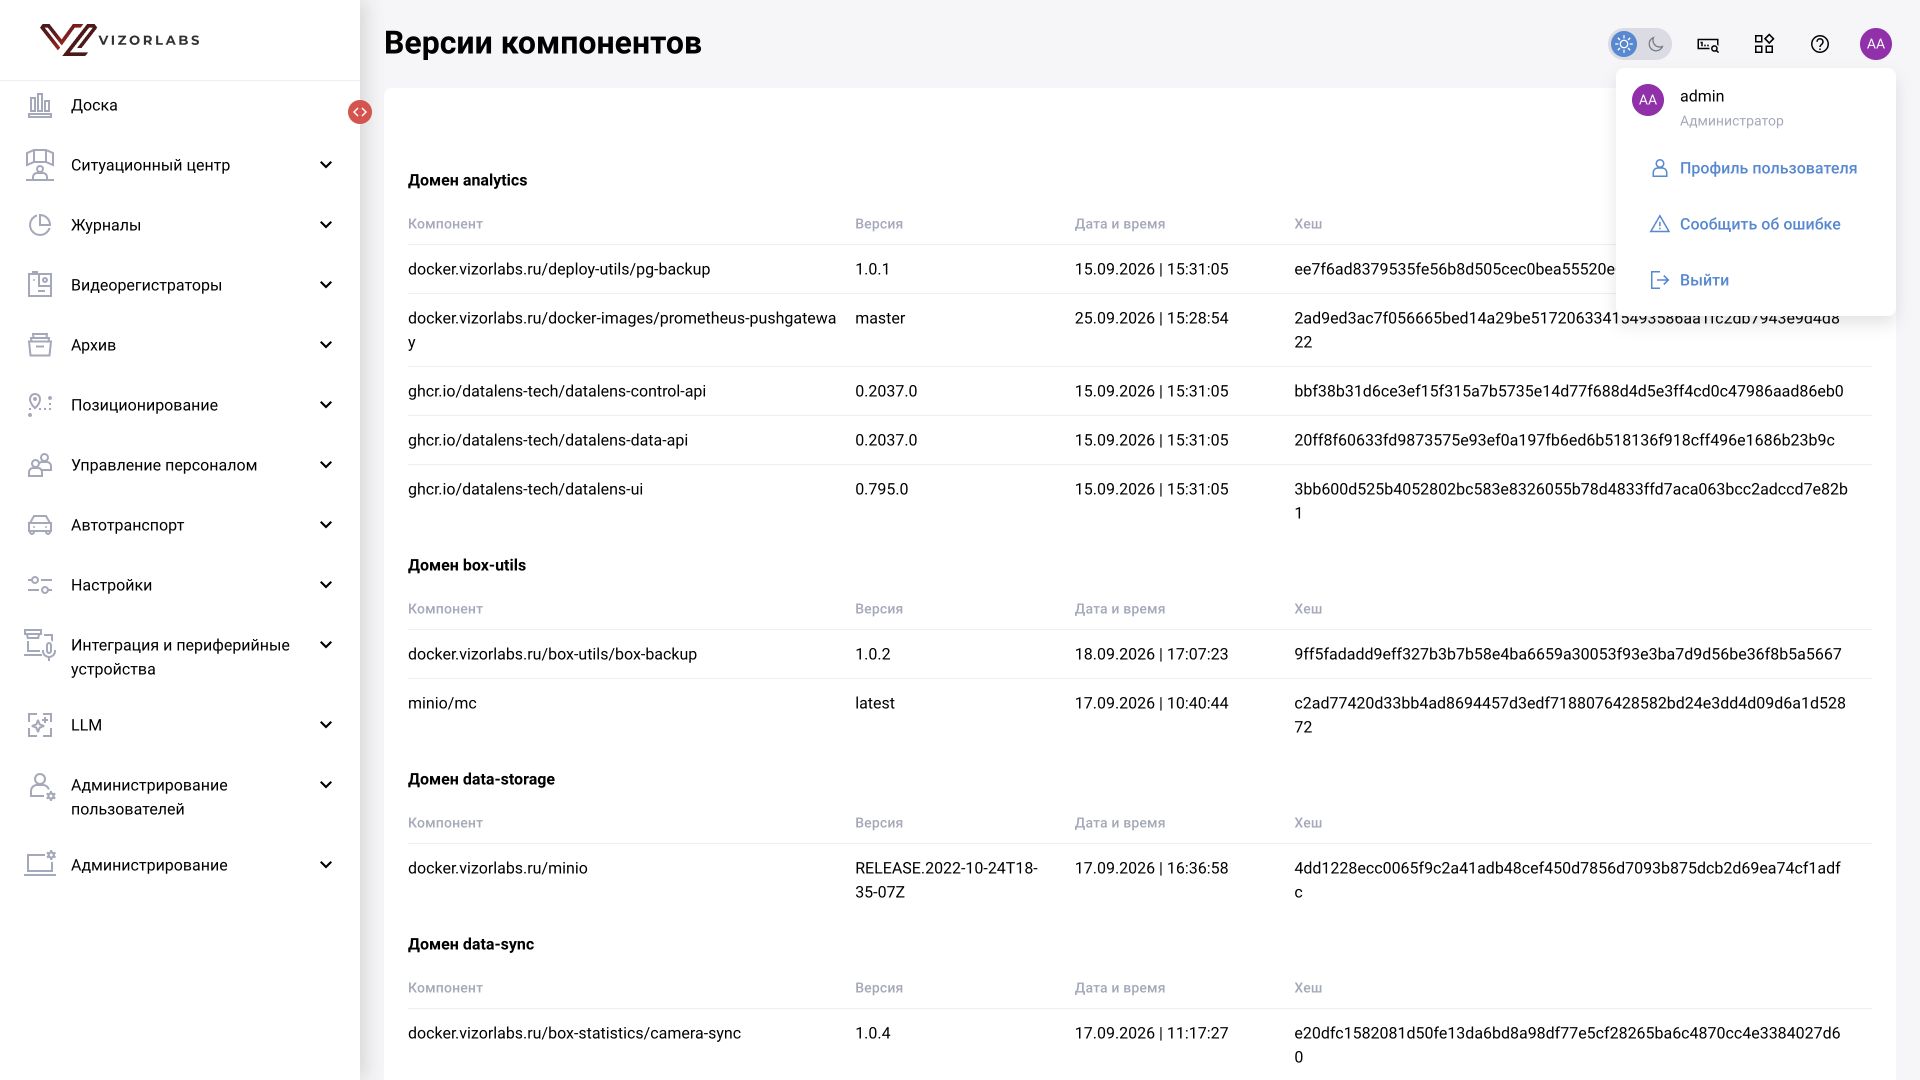
Task: Click docker.vizorlabs.ru/box-statistics/camera-sync component cell
Action: click(574, 1033)
